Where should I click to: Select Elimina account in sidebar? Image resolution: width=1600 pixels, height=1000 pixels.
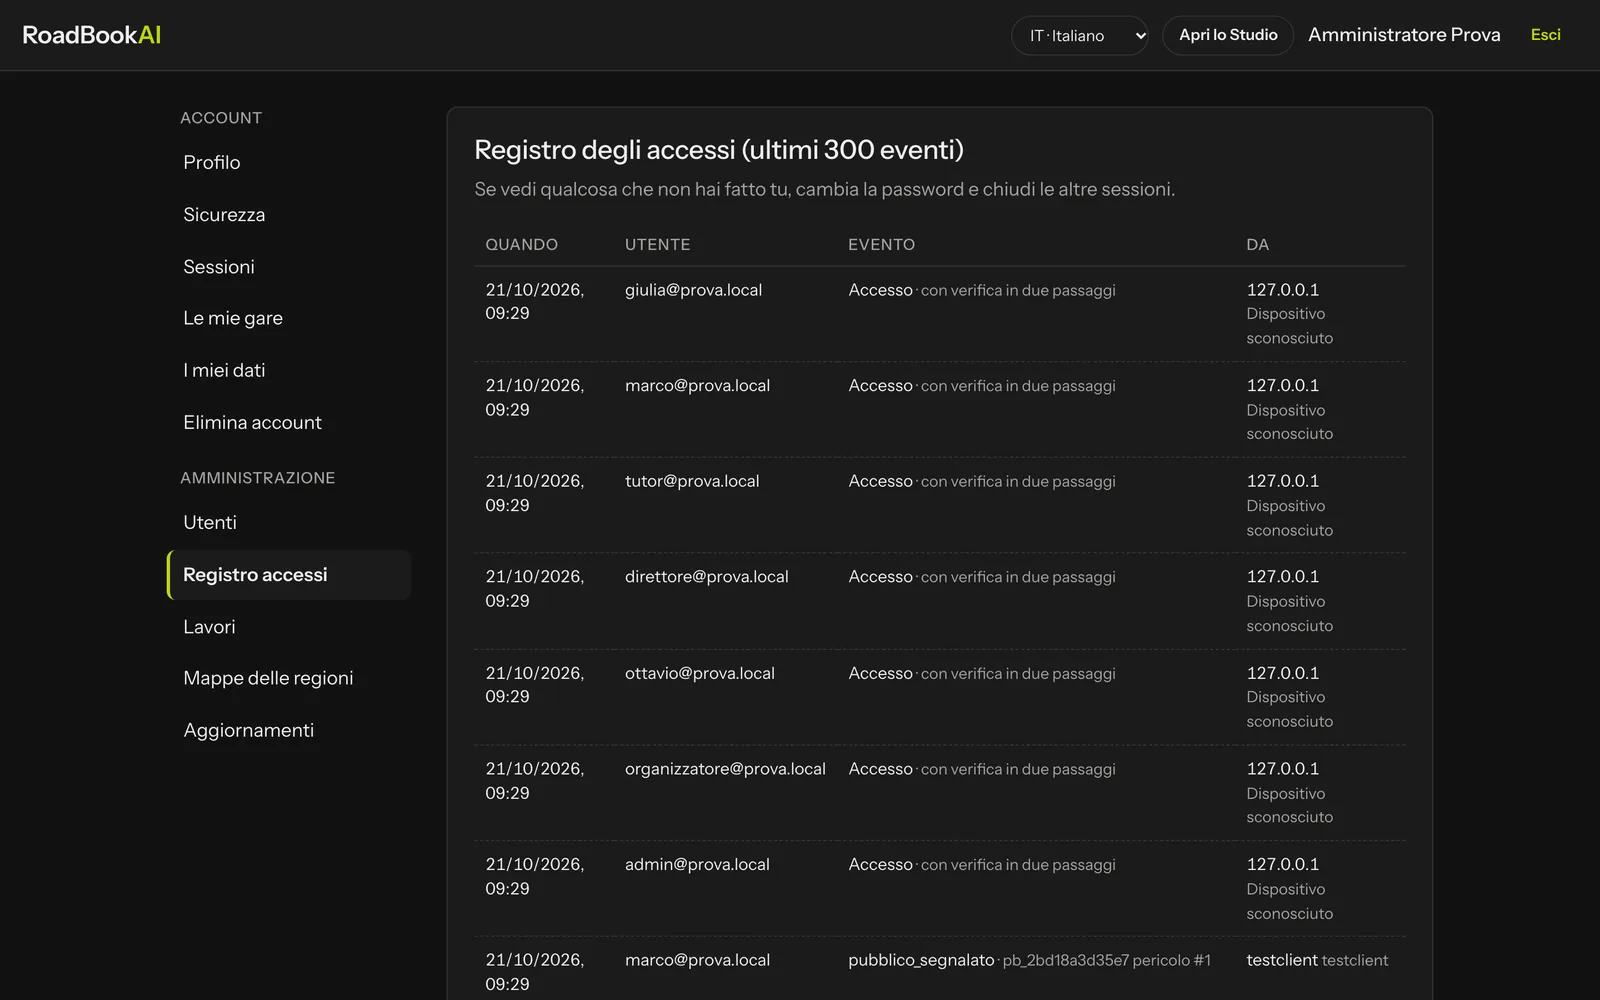(289, 422)
